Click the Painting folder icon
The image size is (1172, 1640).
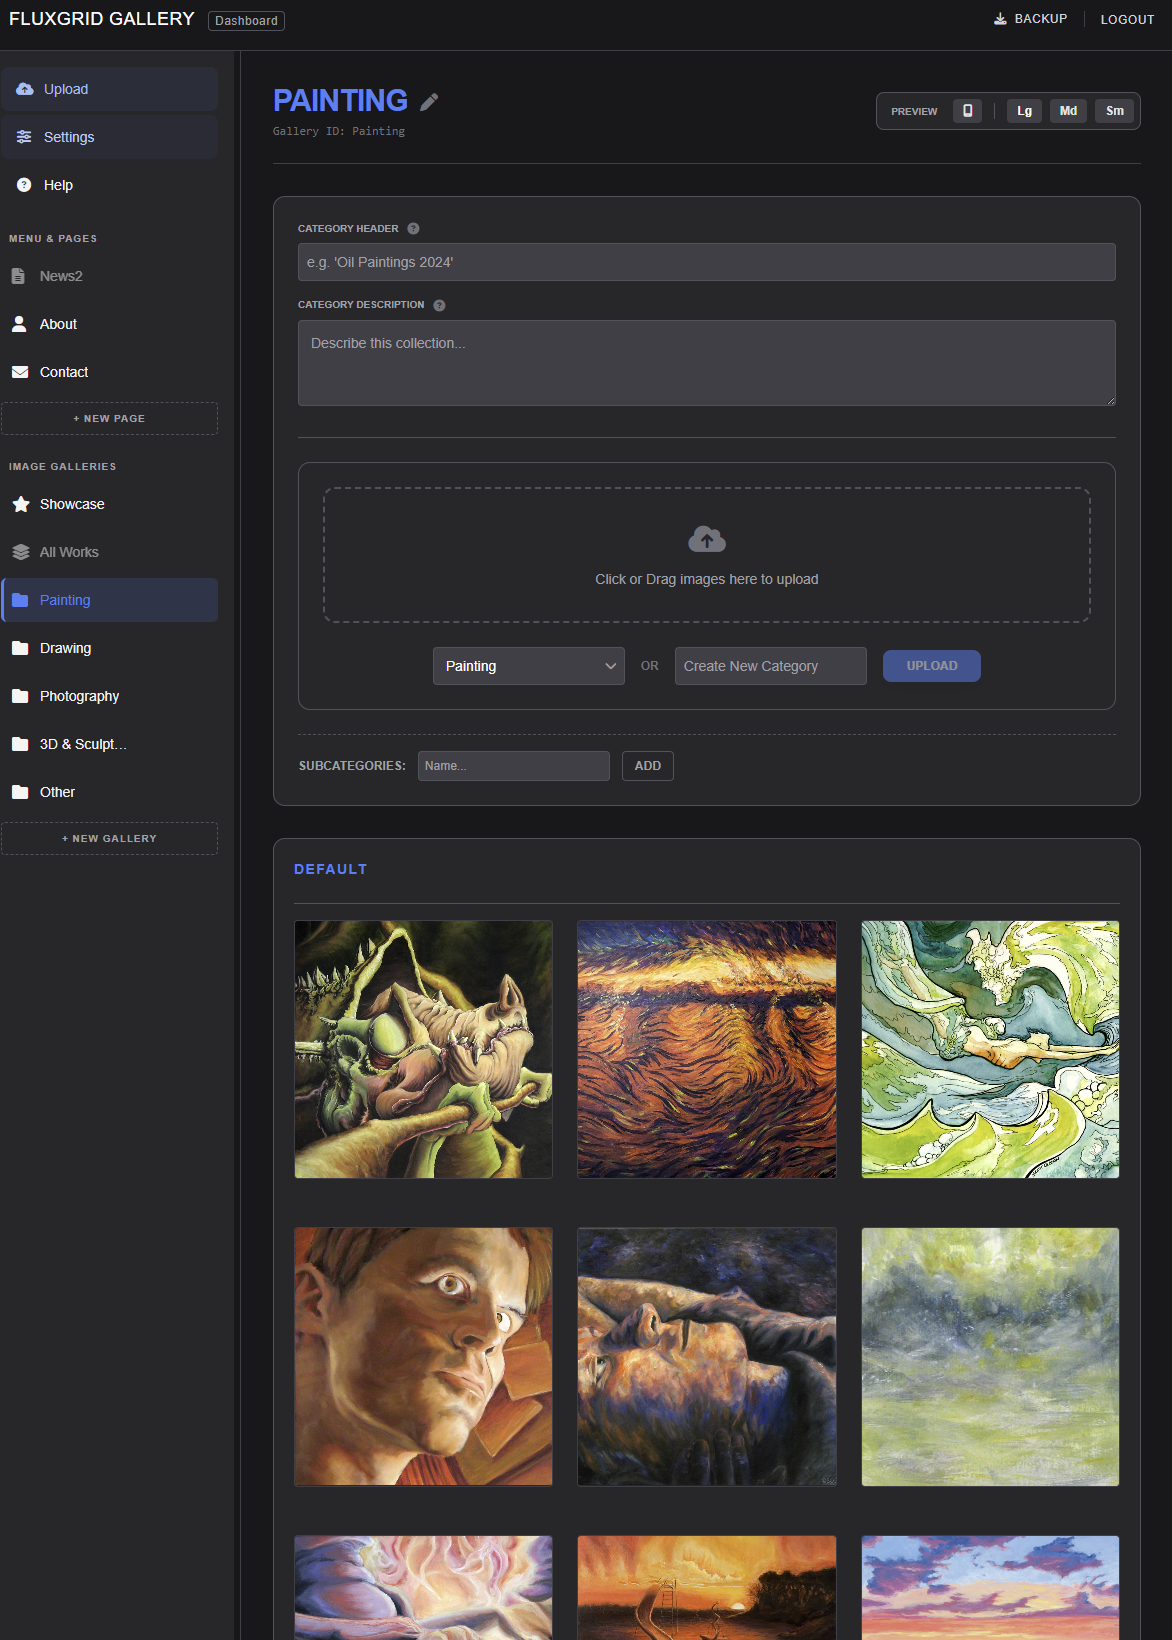20,600
